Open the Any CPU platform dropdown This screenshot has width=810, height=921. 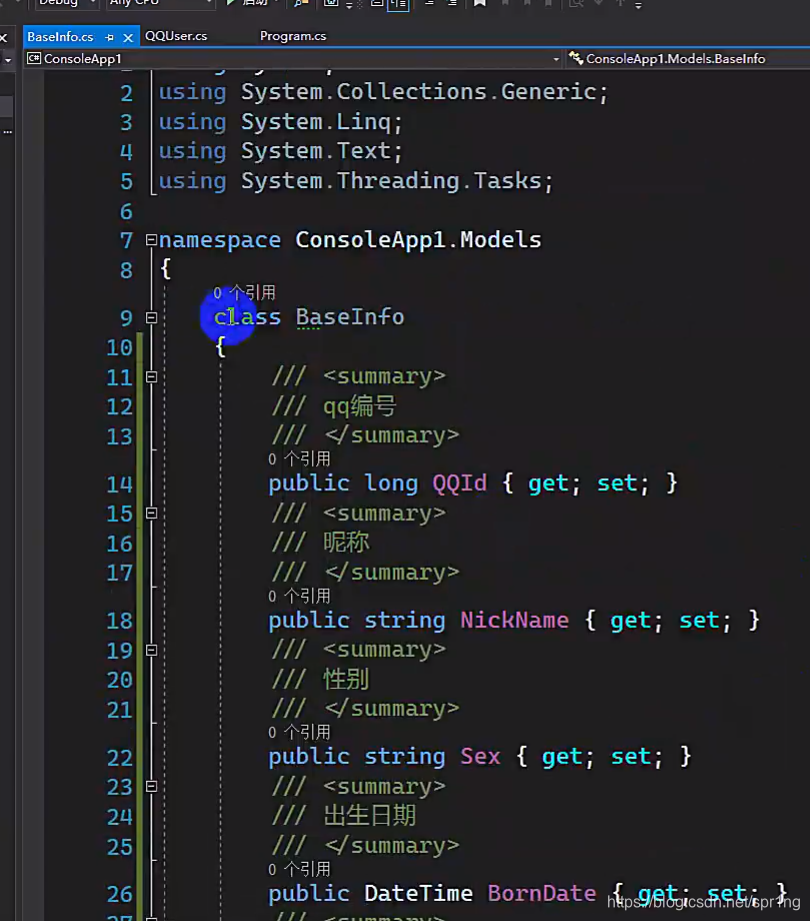(x=160, y=3)
